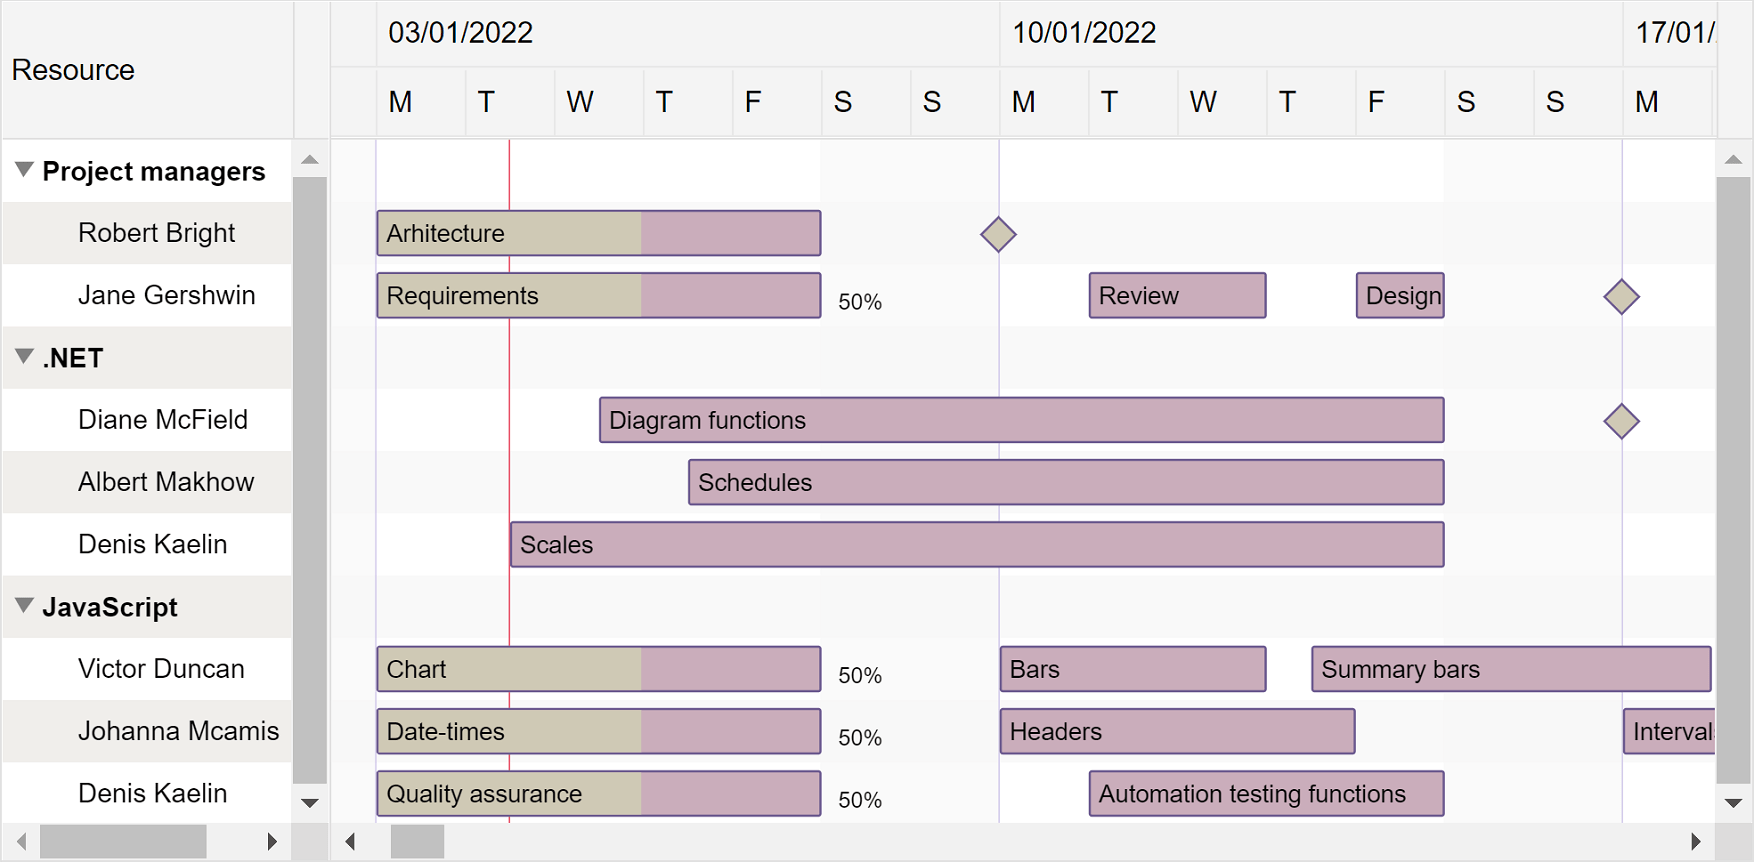Select the Requirements task bar

point(598,295)
